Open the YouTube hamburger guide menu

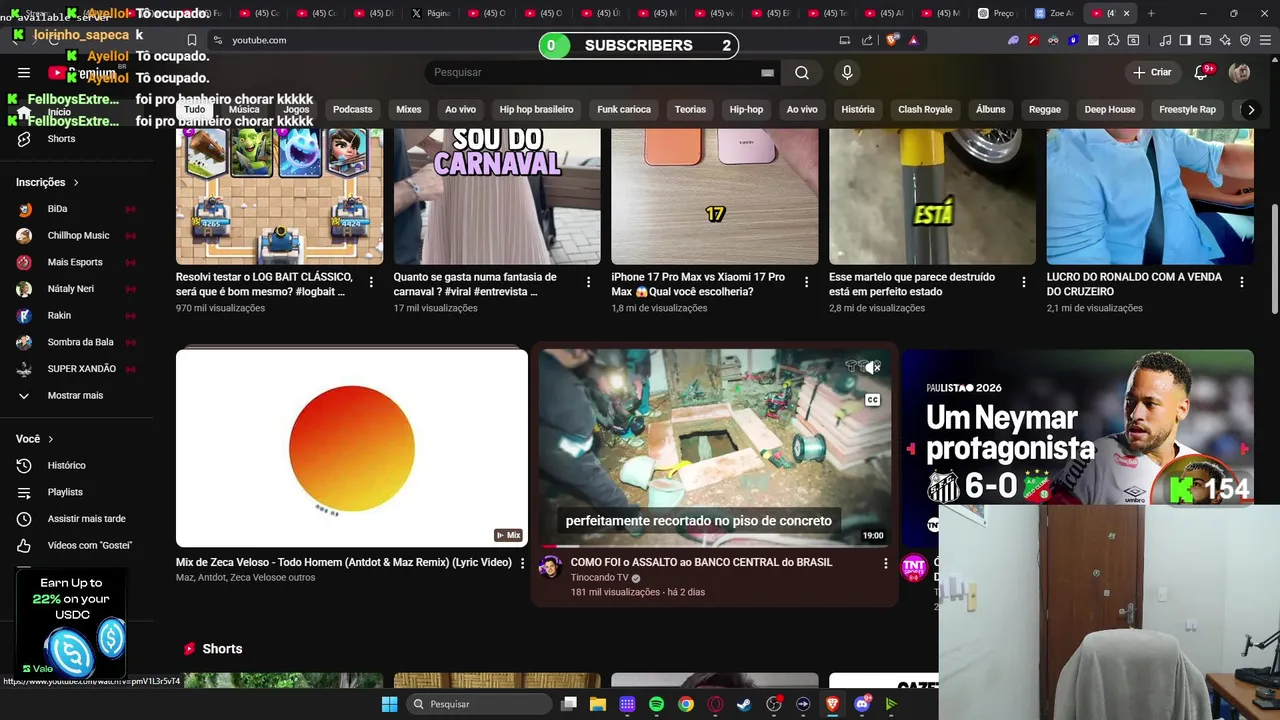(x=24, y=72)
